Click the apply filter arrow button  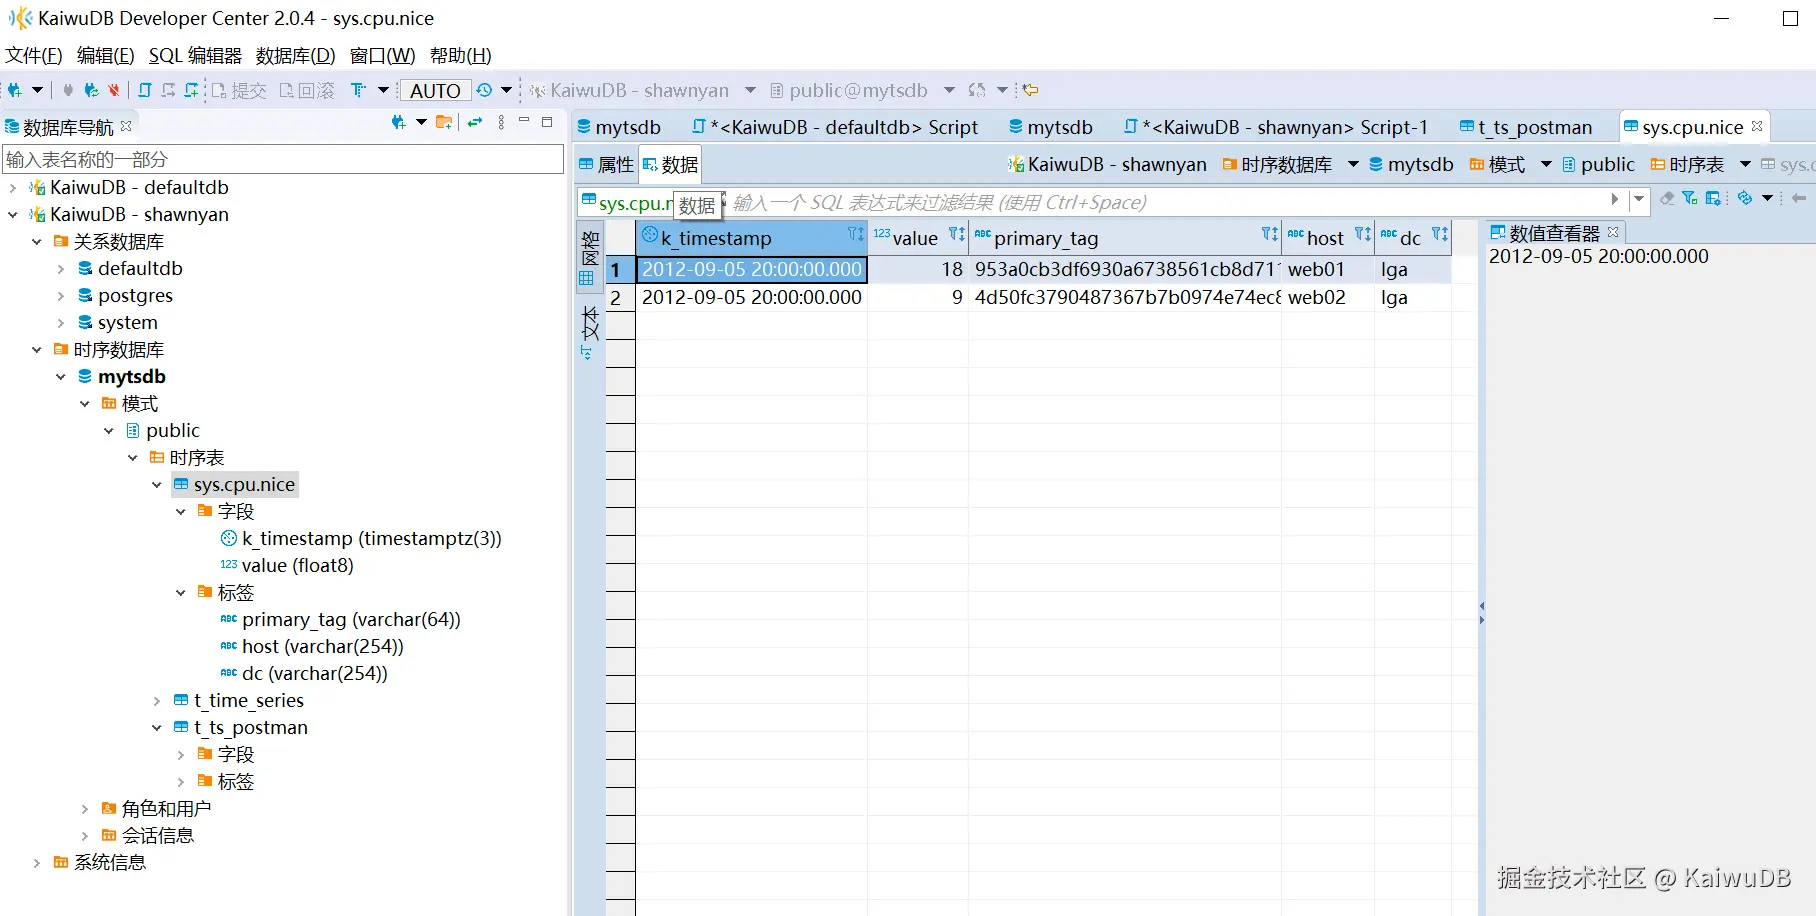point(1615,199)
